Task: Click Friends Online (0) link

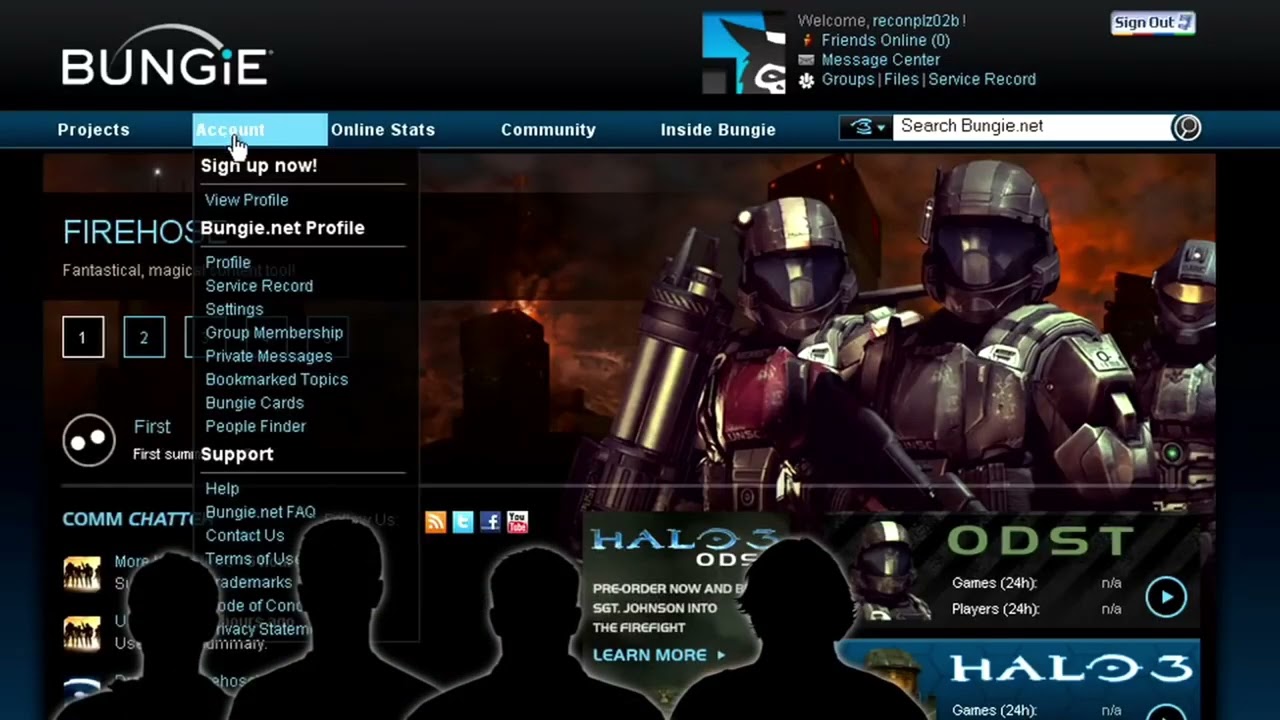Action: click(x=886, y=41)
